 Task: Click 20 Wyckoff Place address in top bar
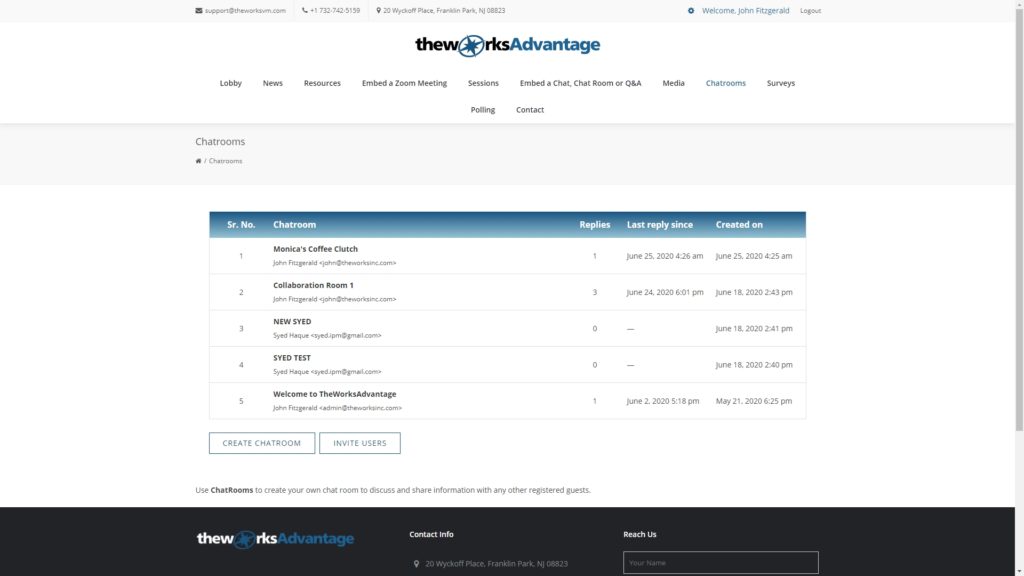pyautogui.click(x=444, y=10)
